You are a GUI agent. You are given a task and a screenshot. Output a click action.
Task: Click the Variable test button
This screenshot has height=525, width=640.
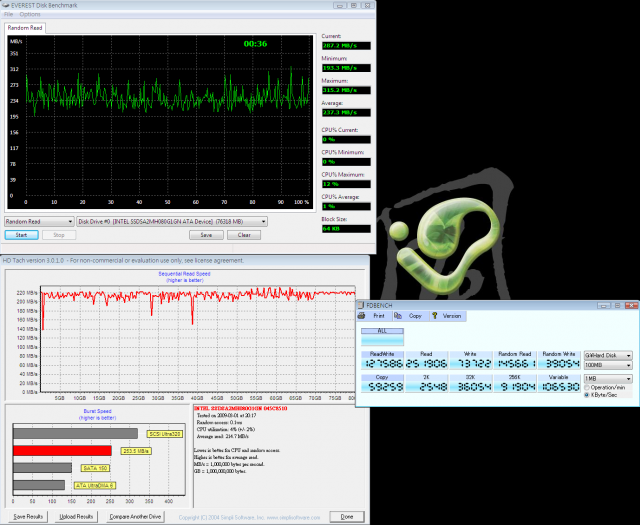[x=559, y=377]
